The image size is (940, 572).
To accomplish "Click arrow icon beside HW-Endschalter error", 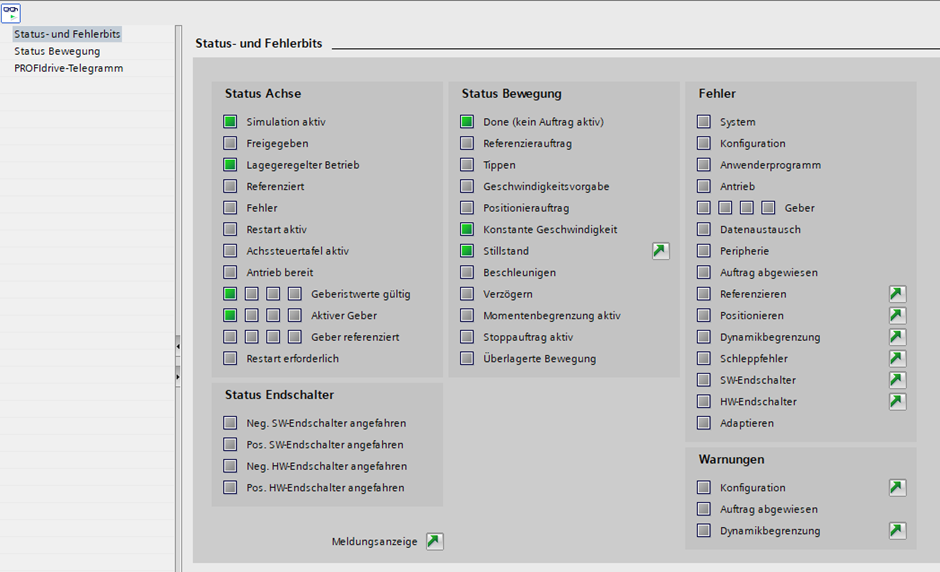I will [x=897, y=402].
